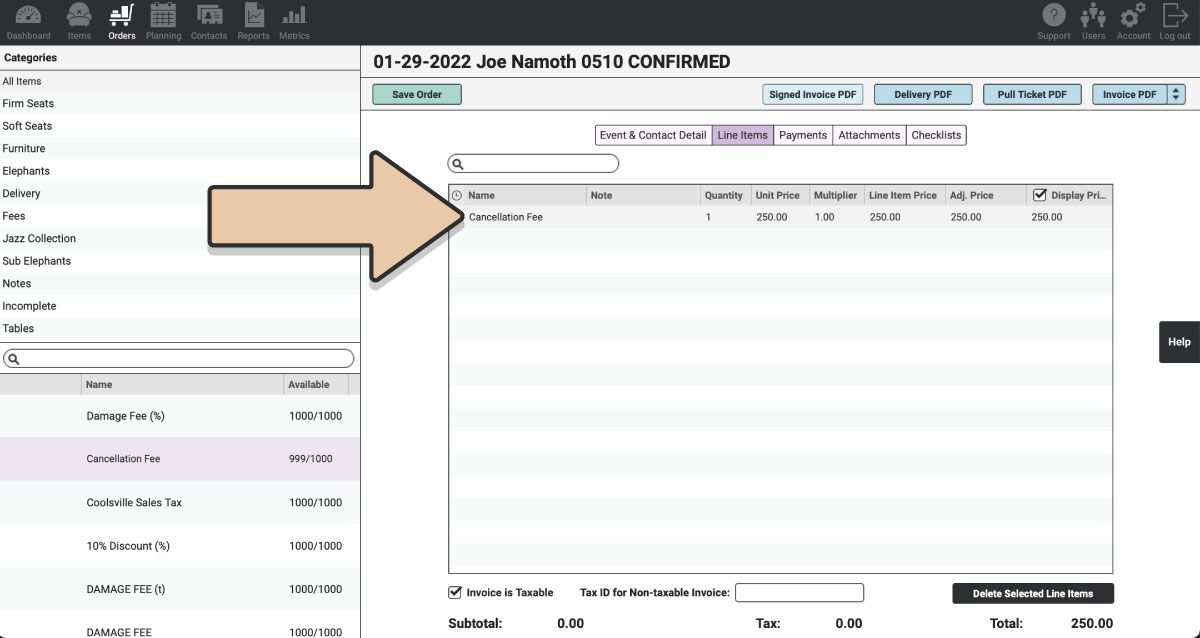1200x638 pixels.
Task: Open Contacts card icon
Action: click(x=209, y=16)
